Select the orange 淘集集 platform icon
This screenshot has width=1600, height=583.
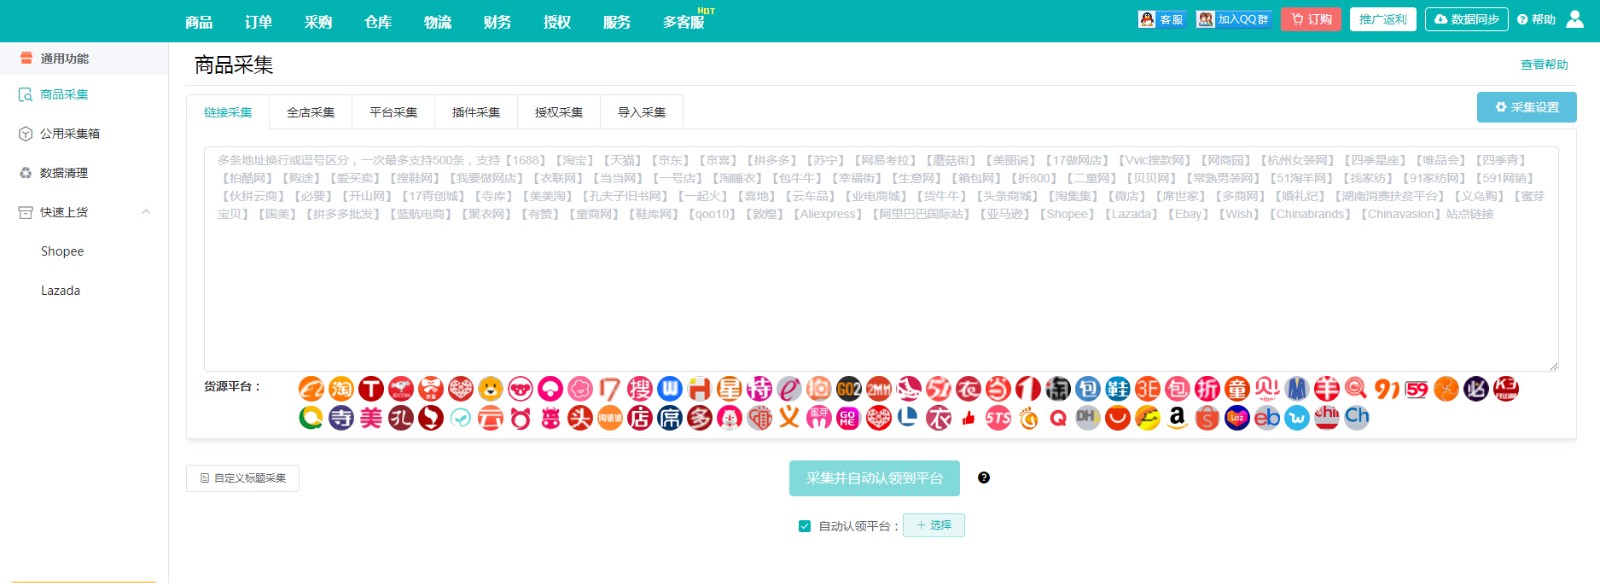click(610, 418)
